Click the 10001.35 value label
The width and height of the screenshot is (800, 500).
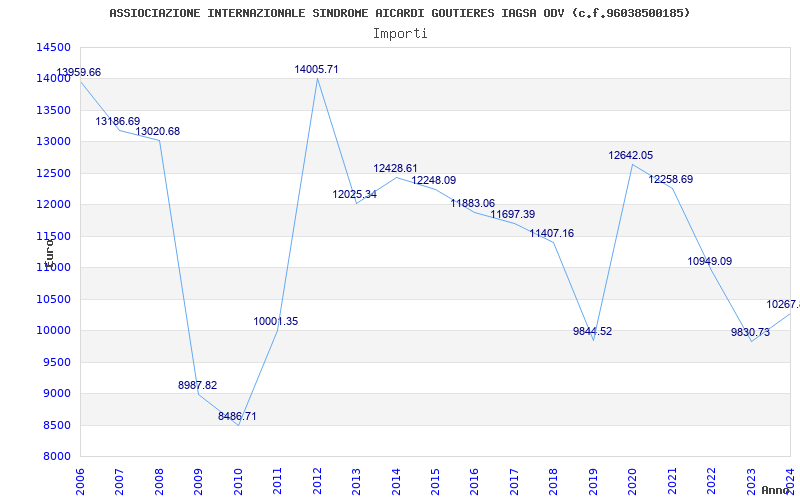275,321
